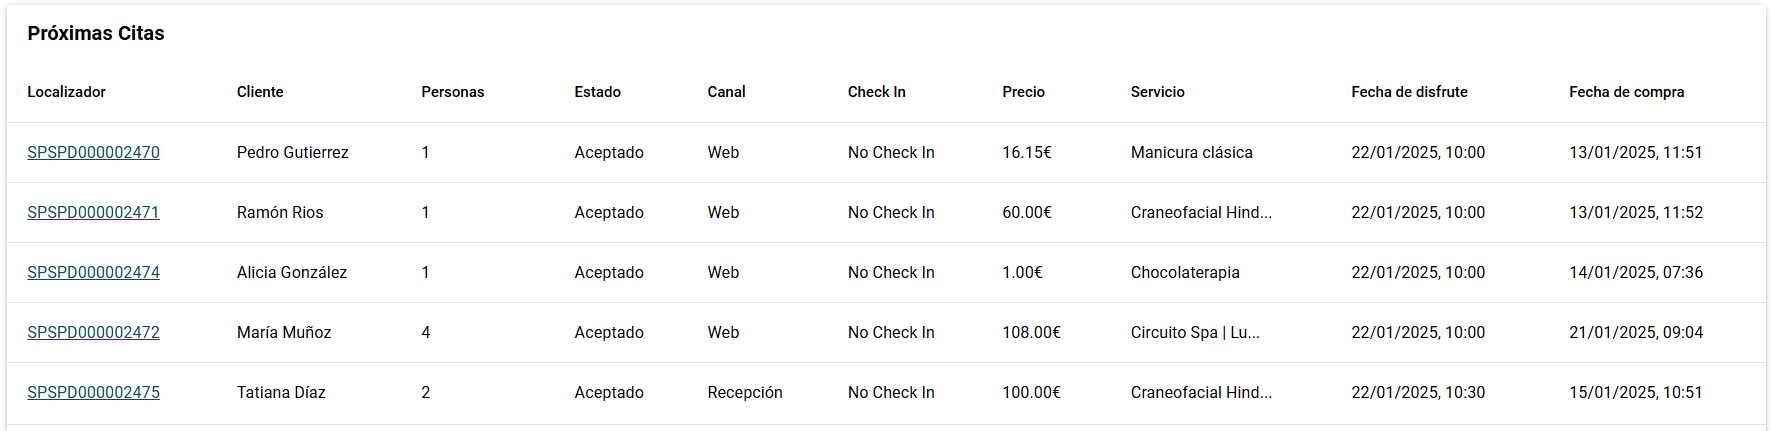
Task: Click the Servicio column header
Action: (x=1158, y=92)
